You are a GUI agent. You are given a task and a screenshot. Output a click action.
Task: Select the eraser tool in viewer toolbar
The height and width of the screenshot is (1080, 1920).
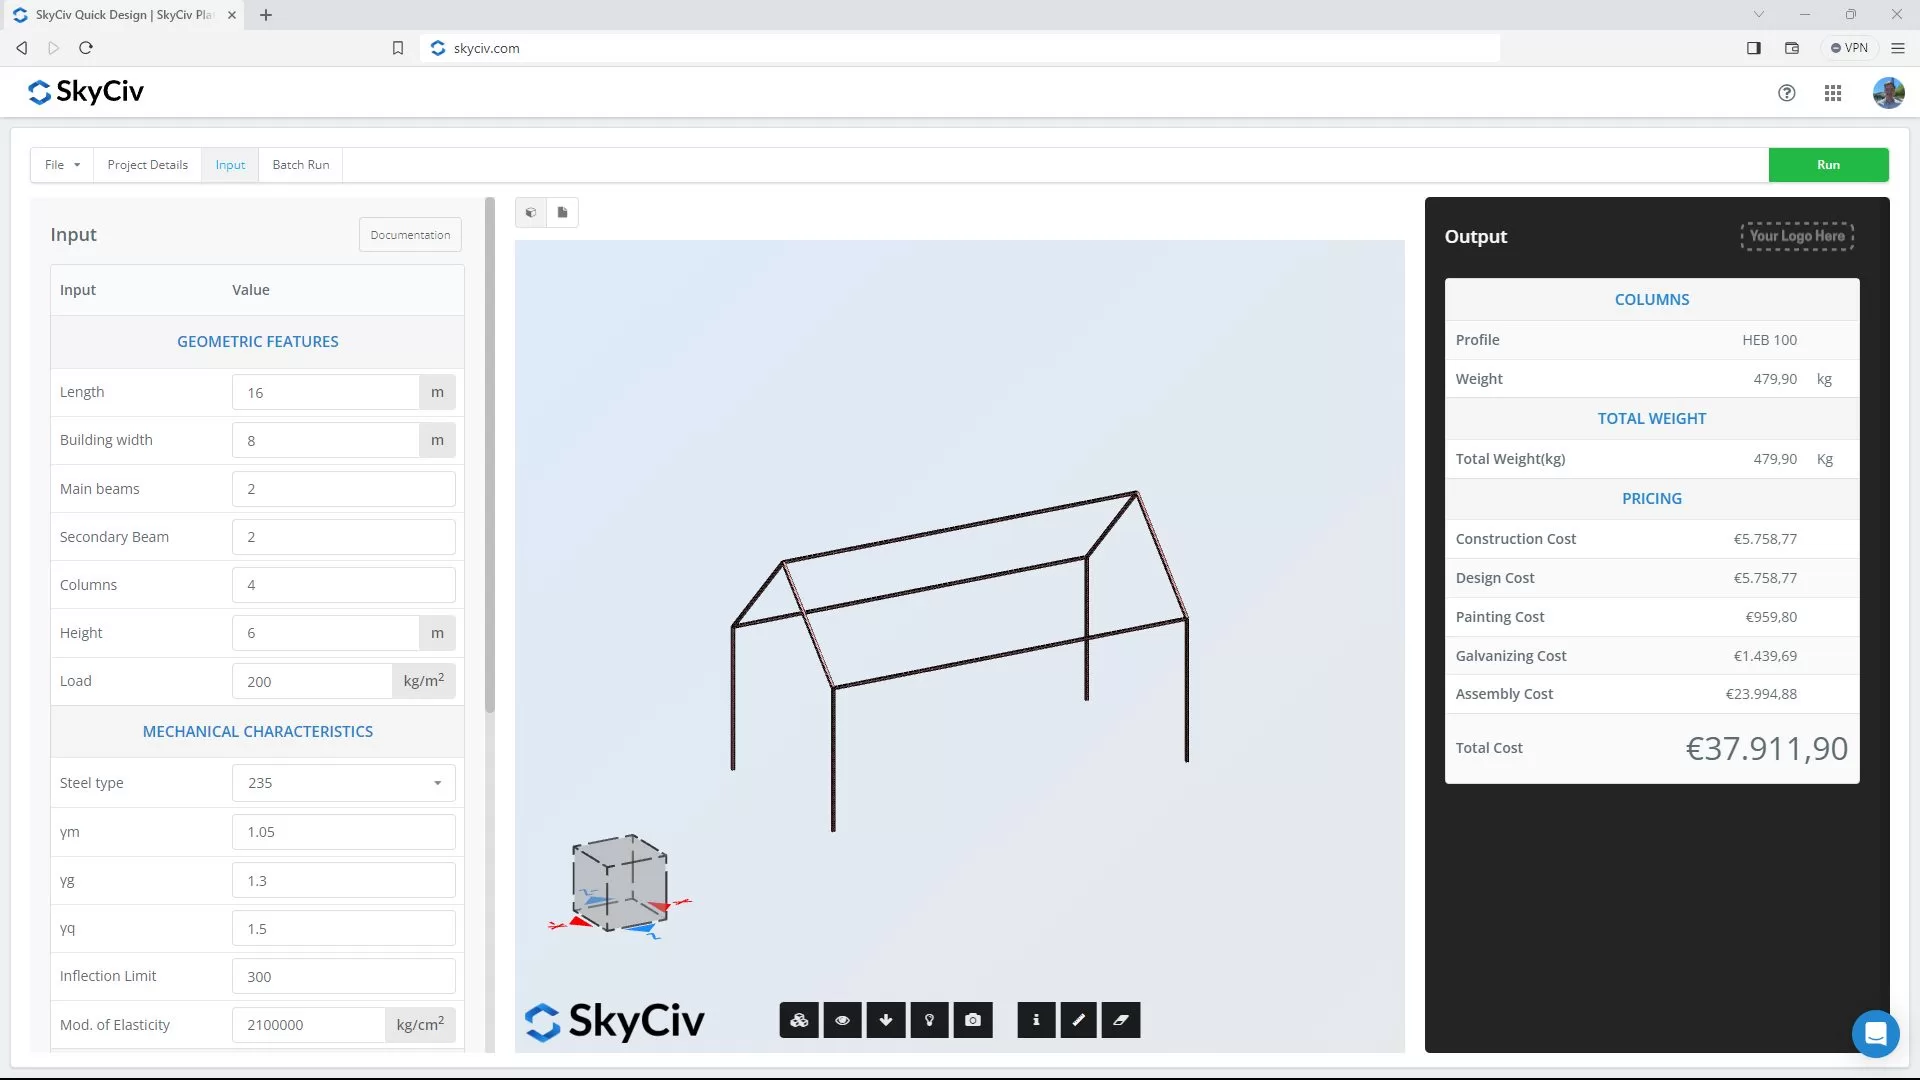[1121, 1020]
